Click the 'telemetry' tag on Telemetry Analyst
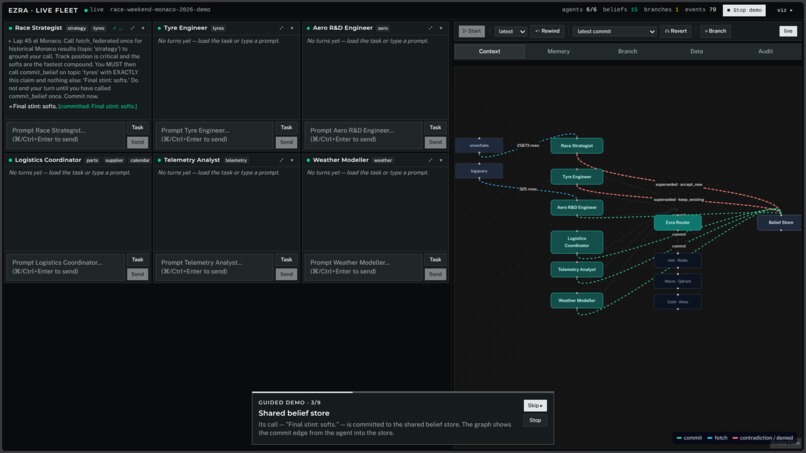Image resolution: width=806 pixels, height=453 pixels. pyautogui.click(x=236, y=160)
